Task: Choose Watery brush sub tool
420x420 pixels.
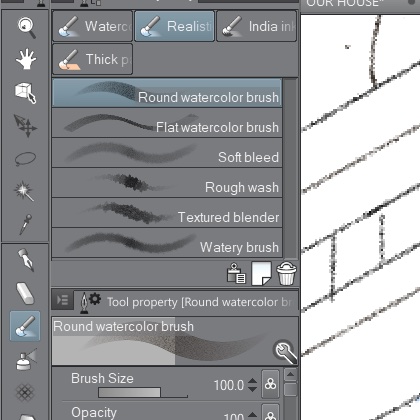Action: tap(167, 243)
